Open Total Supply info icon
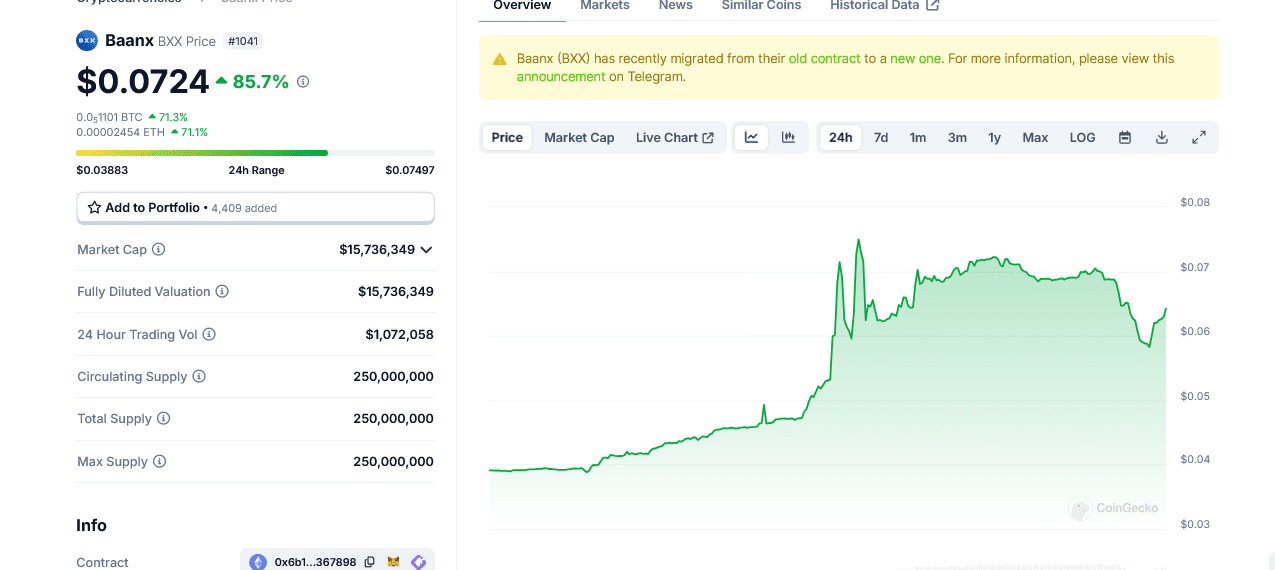1275x570 pixels. click(x=164, y=419)
